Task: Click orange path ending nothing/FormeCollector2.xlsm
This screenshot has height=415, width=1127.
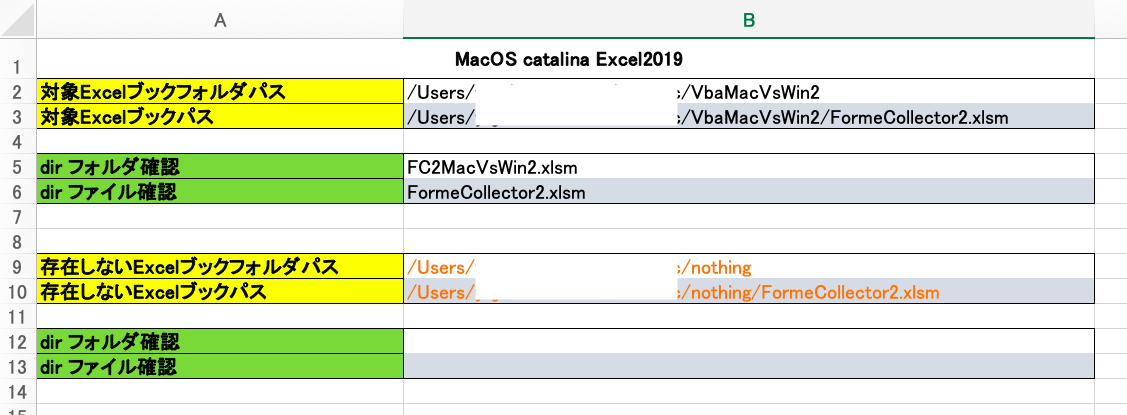Action: pos(749,292)
